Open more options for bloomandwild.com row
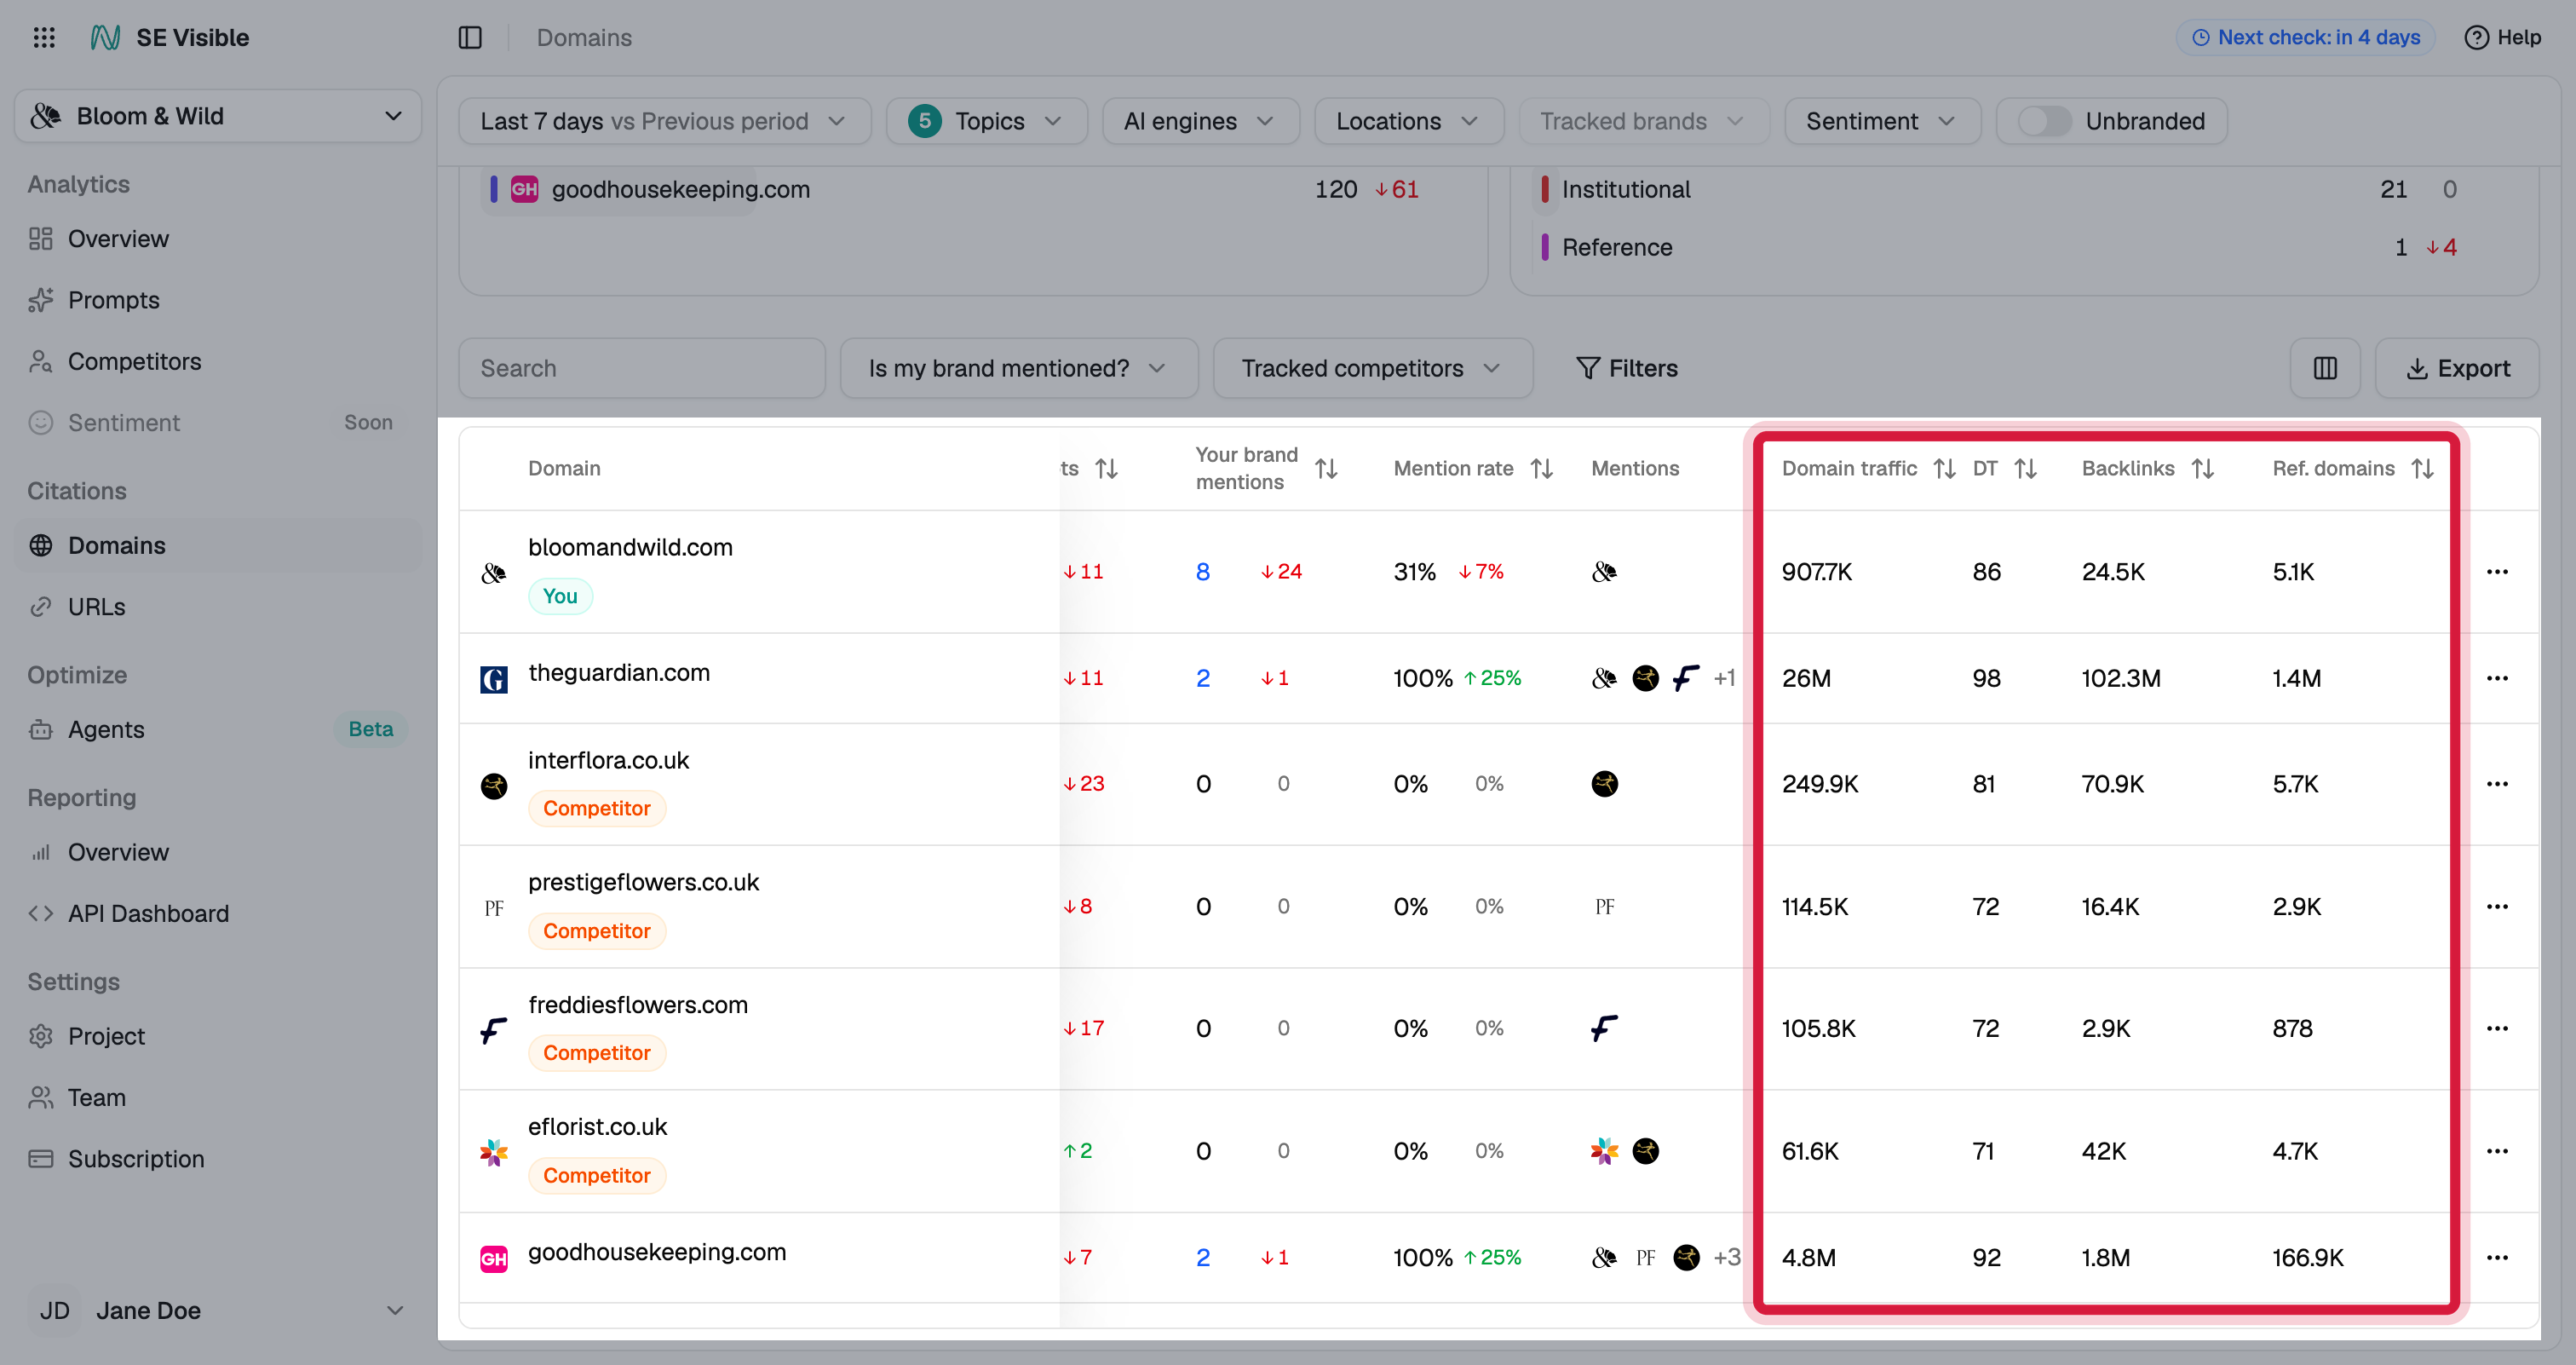This screenshot has height=1365, width=2576. pyautogui.click(x=2497, y=572)
